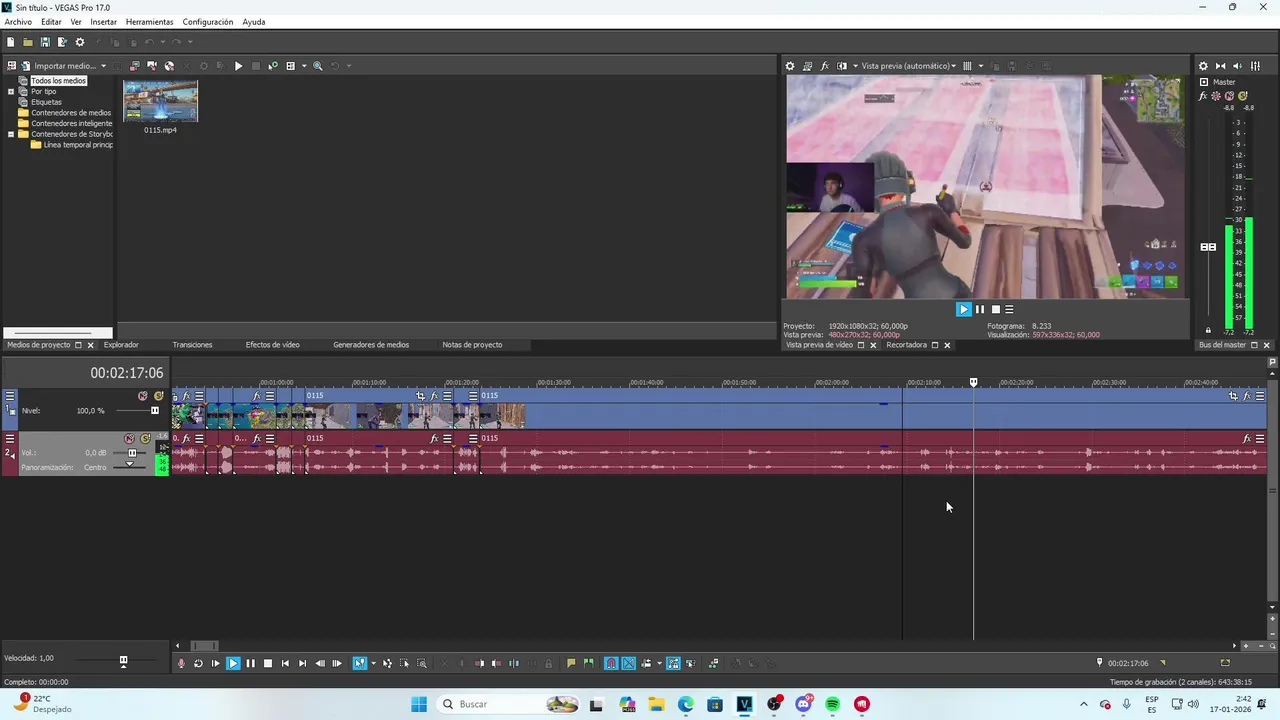Go to end of project in transport bar
1280x720 pixels.
click(x=302, y=663)
